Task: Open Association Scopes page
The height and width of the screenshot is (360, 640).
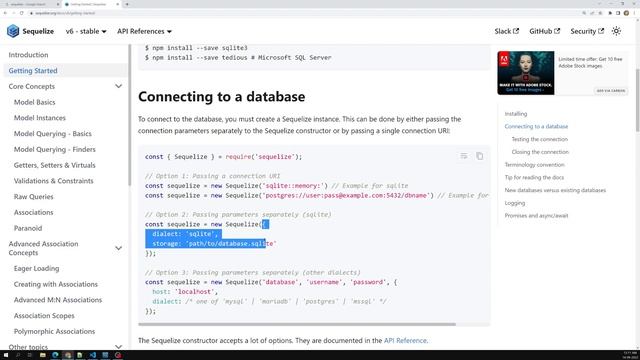Action: coord(44,316)
